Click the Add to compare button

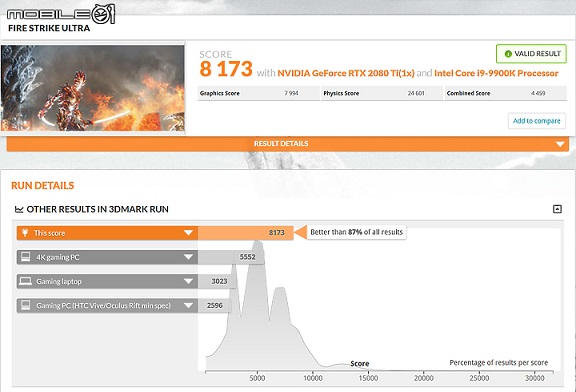tap(537, 121)
